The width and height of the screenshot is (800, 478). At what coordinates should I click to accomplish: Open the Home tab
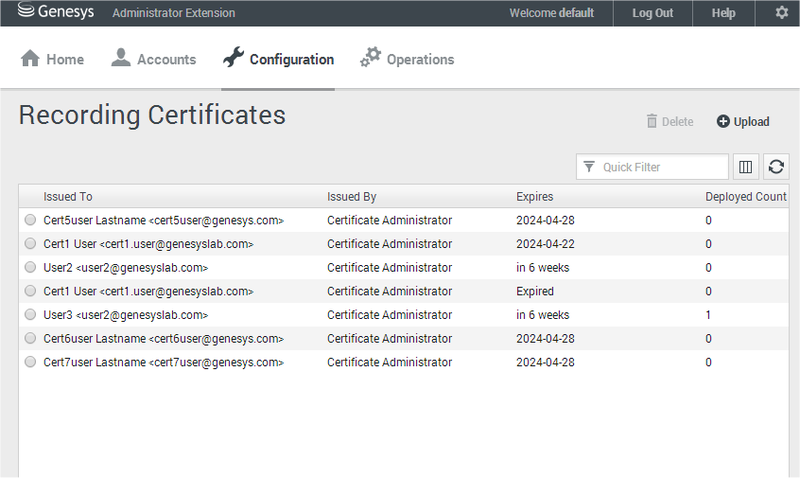click(52, 59)
